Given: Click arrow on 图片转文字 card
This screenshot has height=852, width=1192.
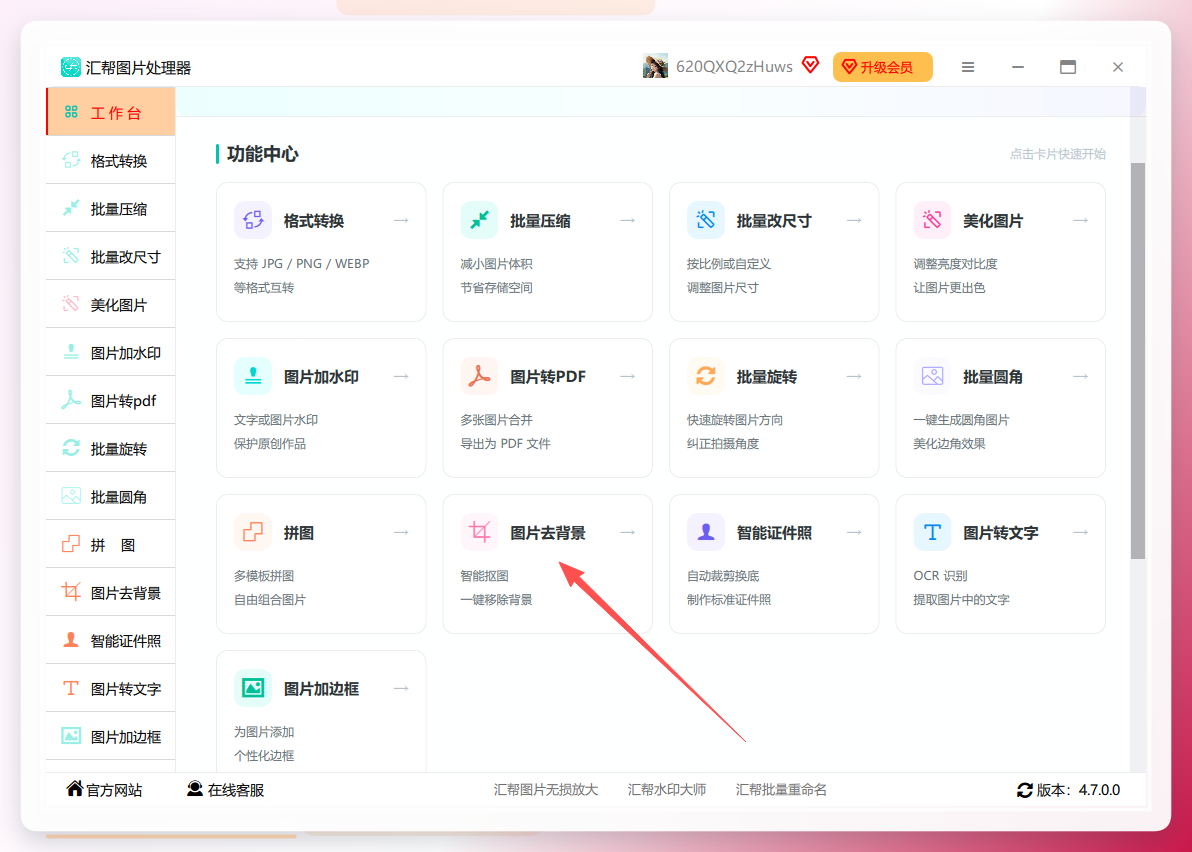Looking at the screenshot, I should (1081, 532).
